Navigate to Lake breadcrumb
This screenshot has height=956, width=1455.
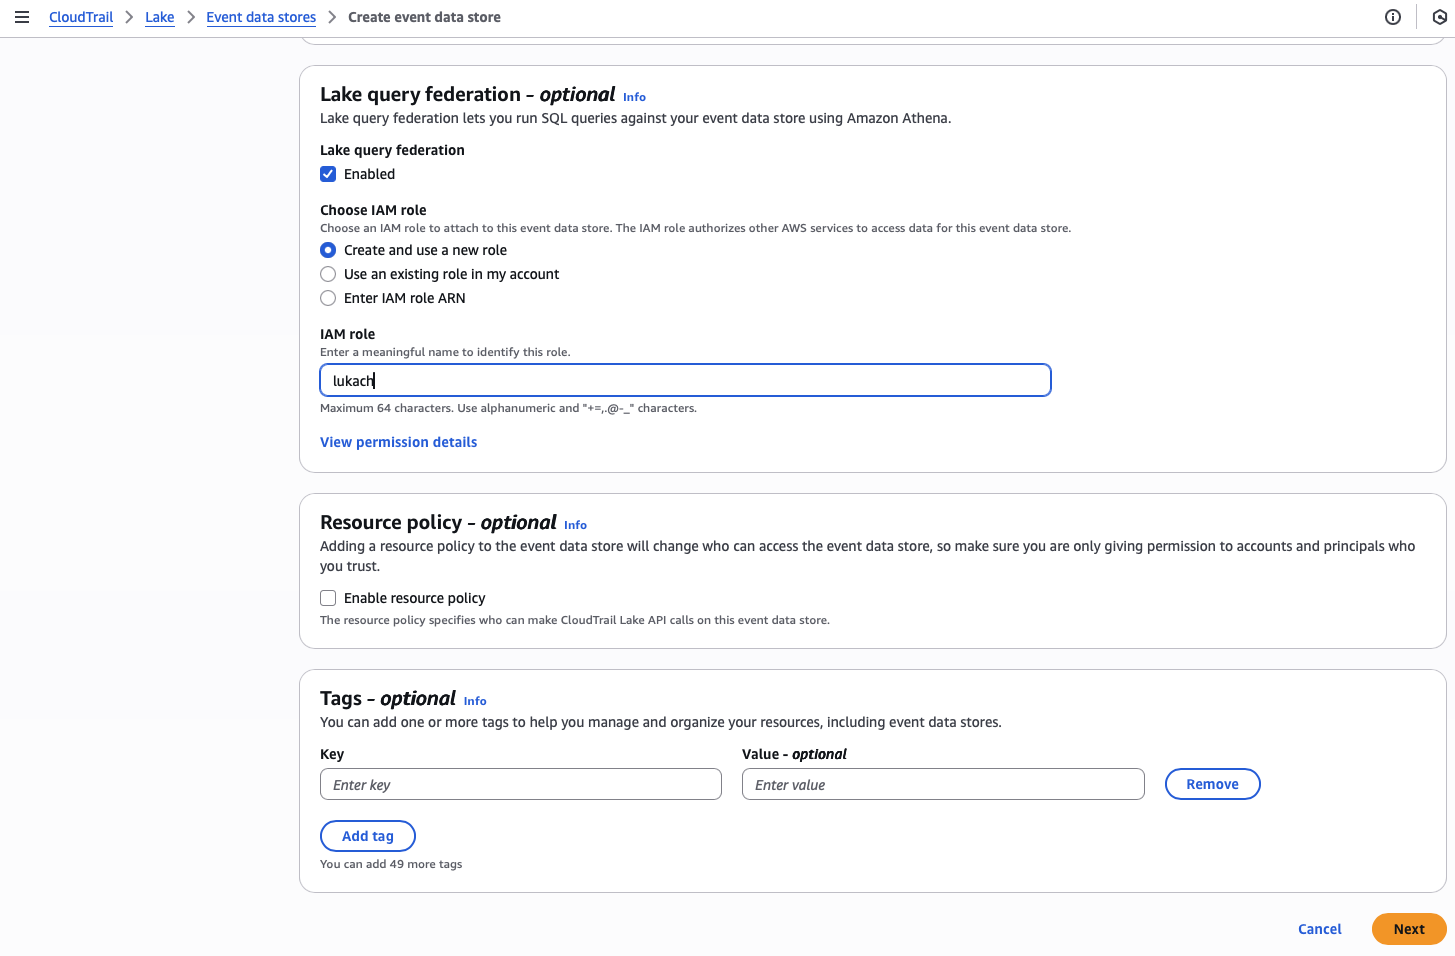coord(160,17)
